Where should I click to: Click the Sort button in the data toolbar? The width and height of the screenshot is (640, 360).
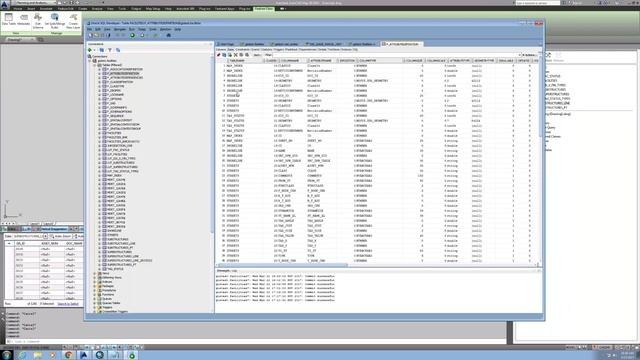(257, 55)
